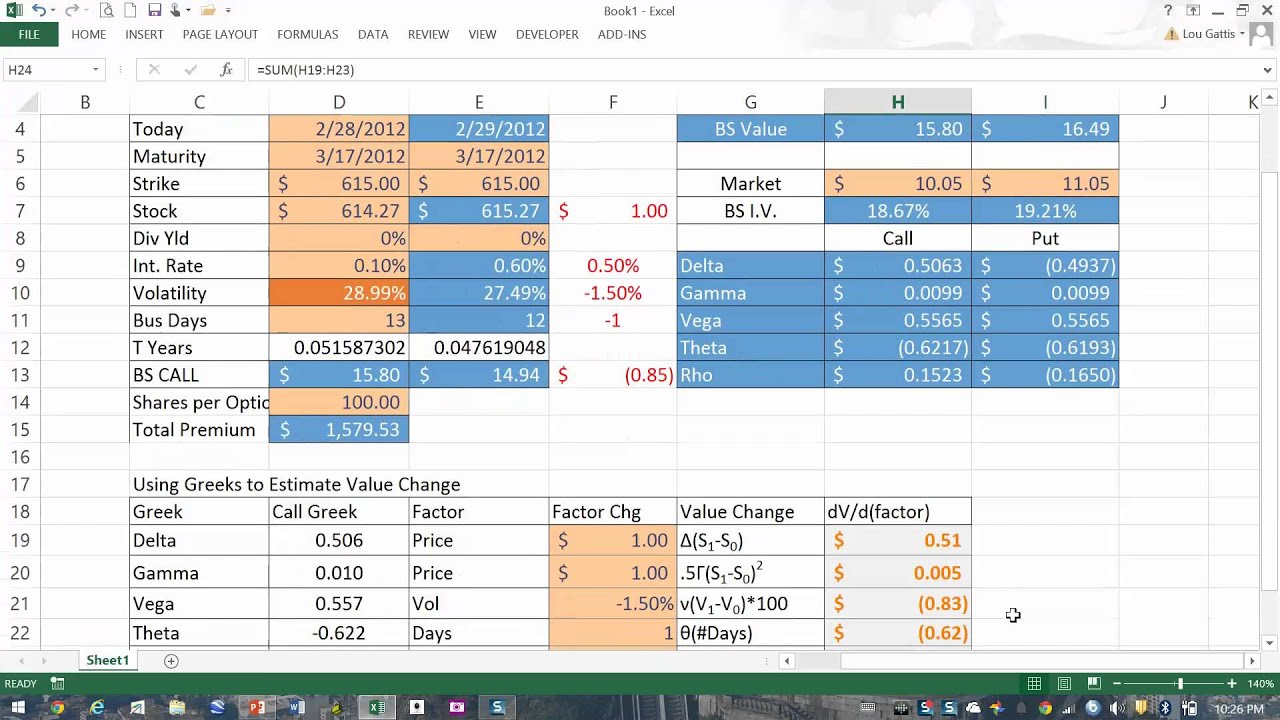Switch to Page Layout view in status bar

pyautogui.click(x=1064, y=684)
